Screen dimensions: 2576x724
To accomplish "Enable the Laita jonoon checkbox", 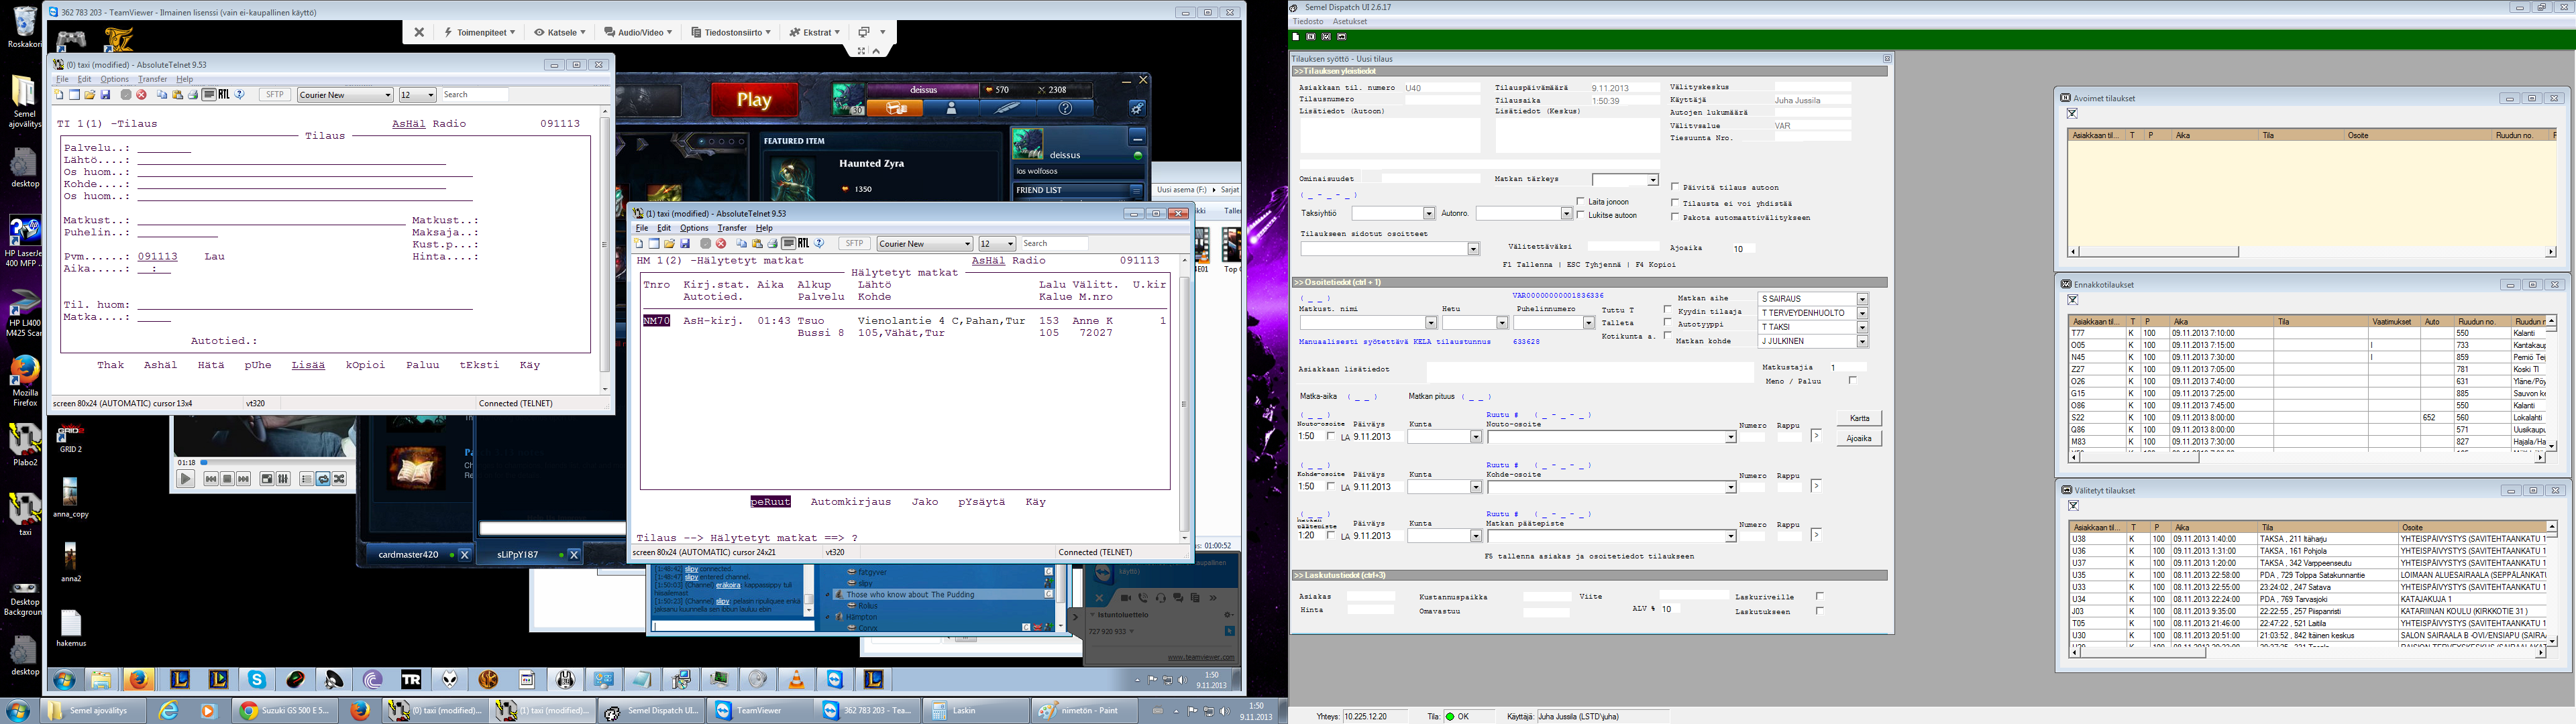I will [1581, 202].
